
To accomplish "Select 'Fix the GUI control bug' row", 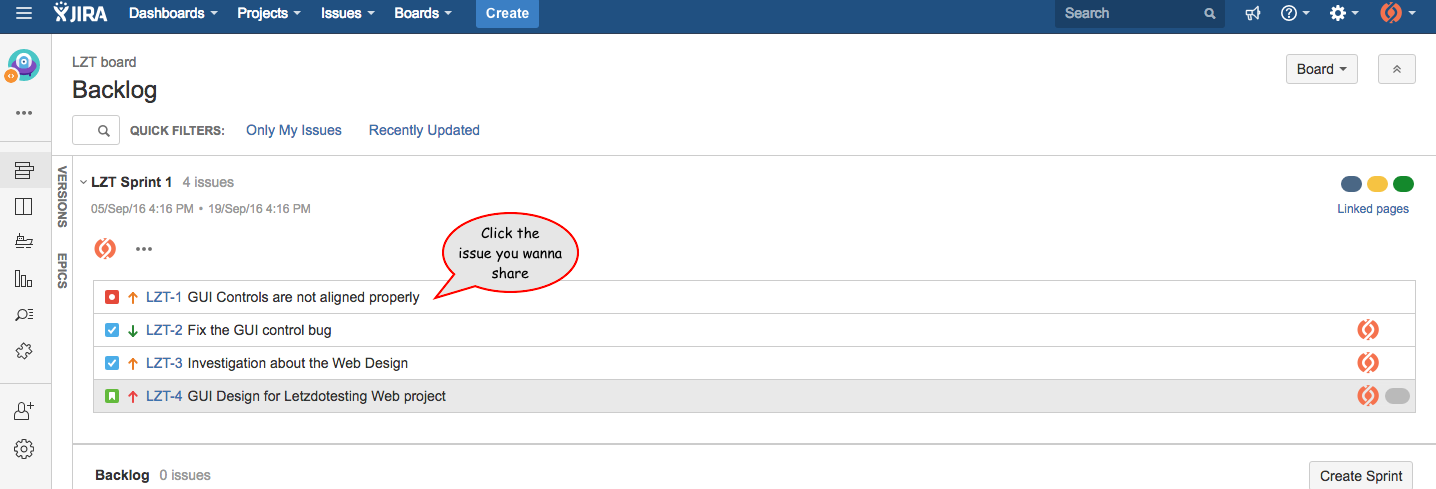I will tap(754, 330).
